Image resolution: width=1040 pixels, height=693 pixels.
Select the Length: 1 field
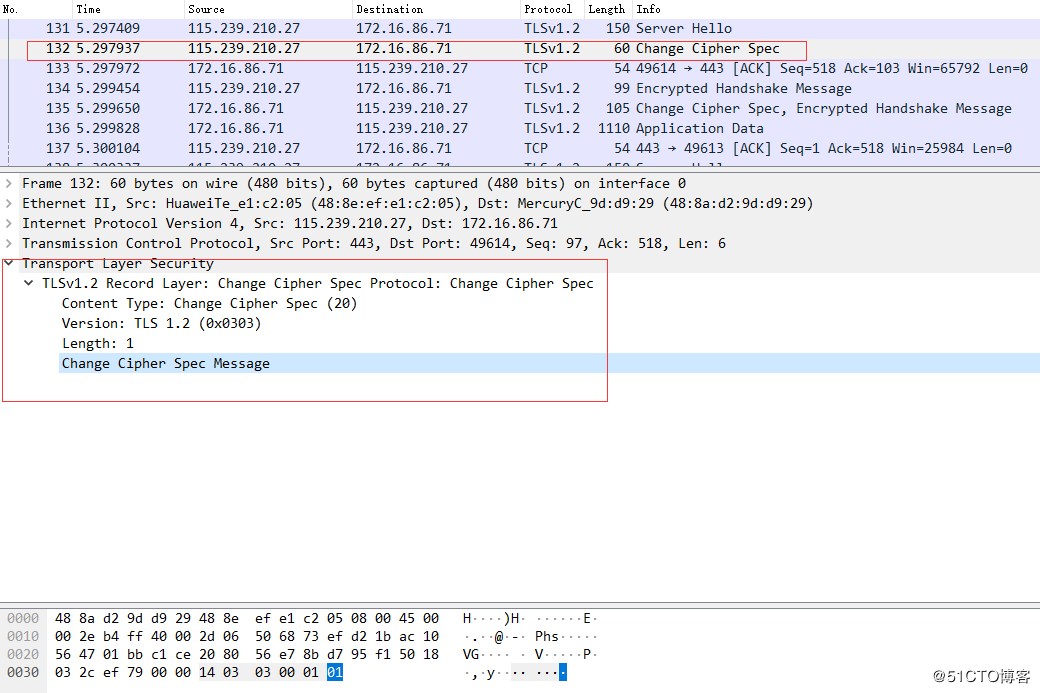point(97,344)
